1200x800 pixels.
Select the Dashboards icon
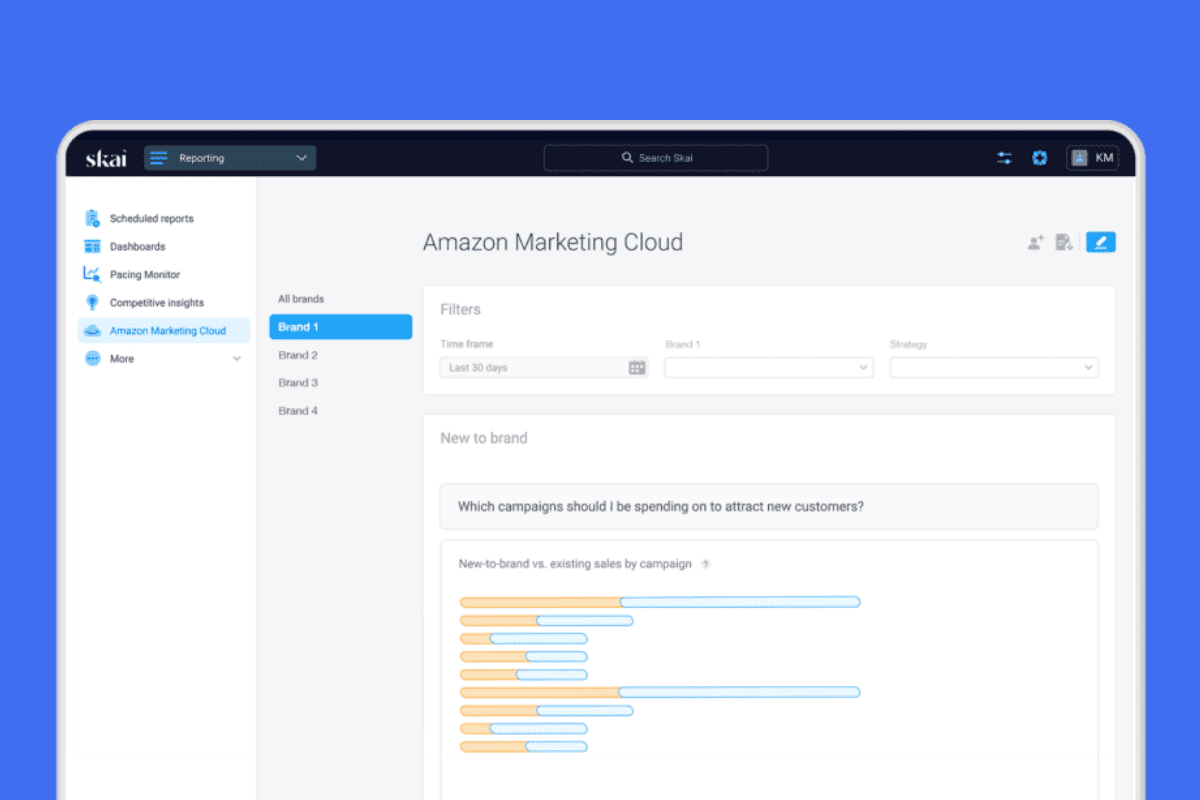[92, 246]
